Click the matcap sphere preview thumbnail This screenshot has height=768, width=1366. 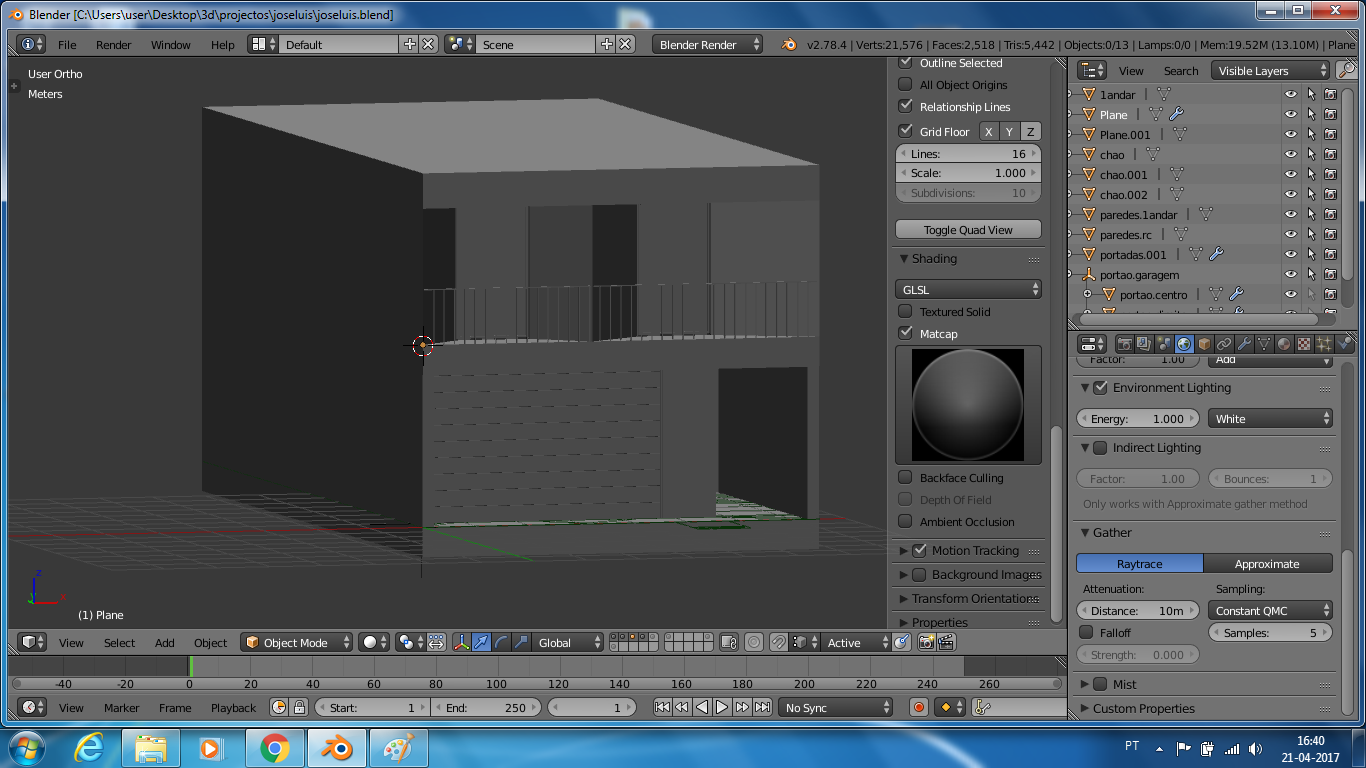[968, 405]
